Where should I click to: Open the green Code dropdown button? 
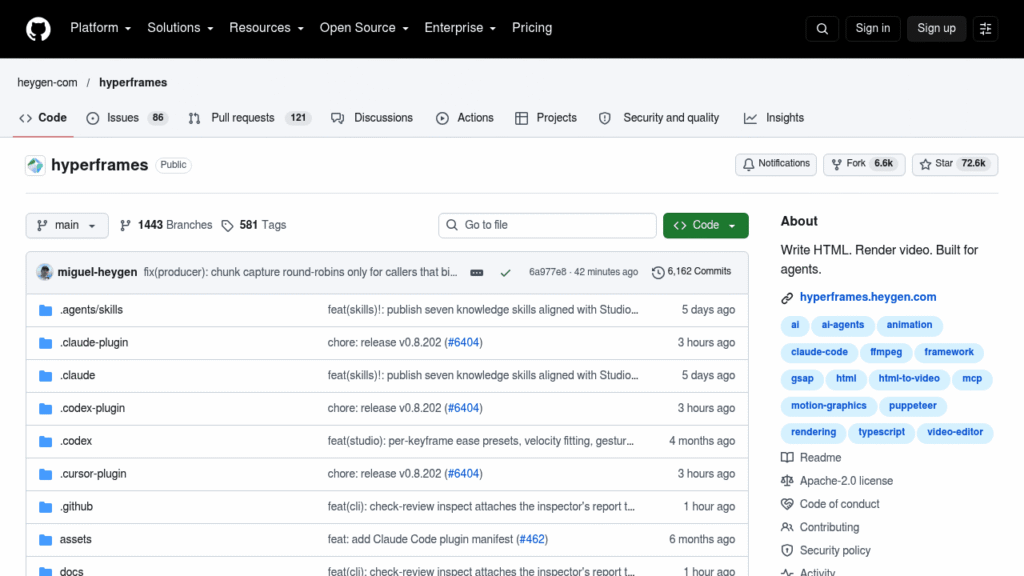(x=705, y=225)
